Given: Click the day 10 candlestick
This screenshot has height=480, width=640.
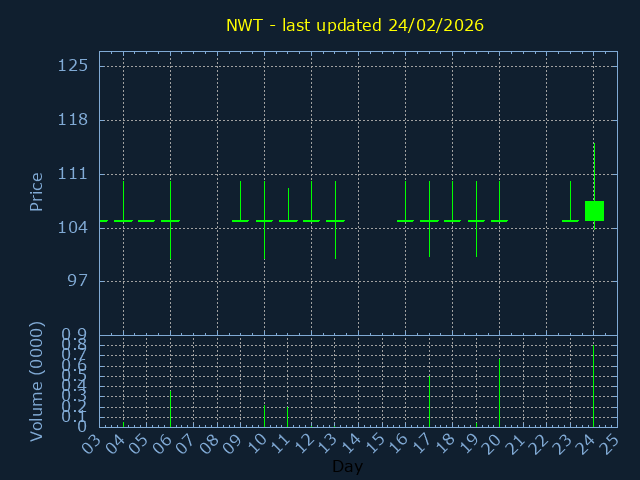Looking at the screenshot, I should (x=264, y=220).
